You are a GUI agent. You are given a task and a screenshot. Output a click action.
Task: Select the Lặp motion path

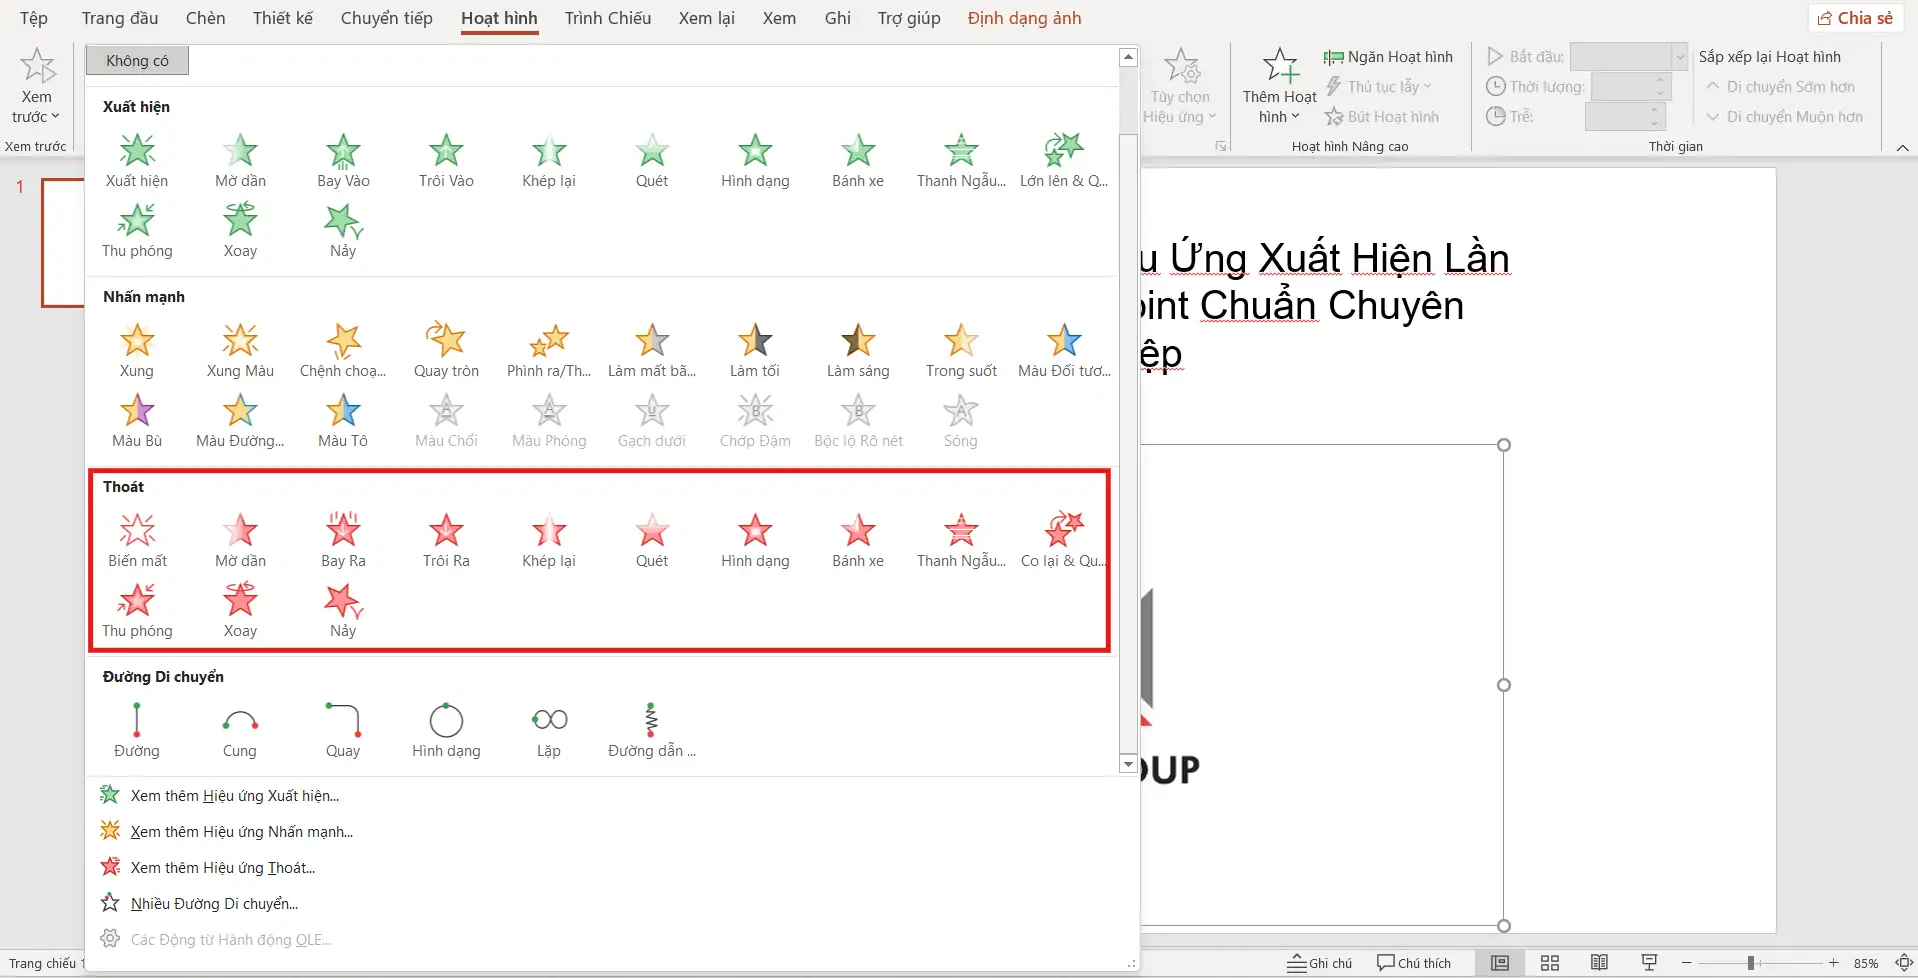click(549, 730)
